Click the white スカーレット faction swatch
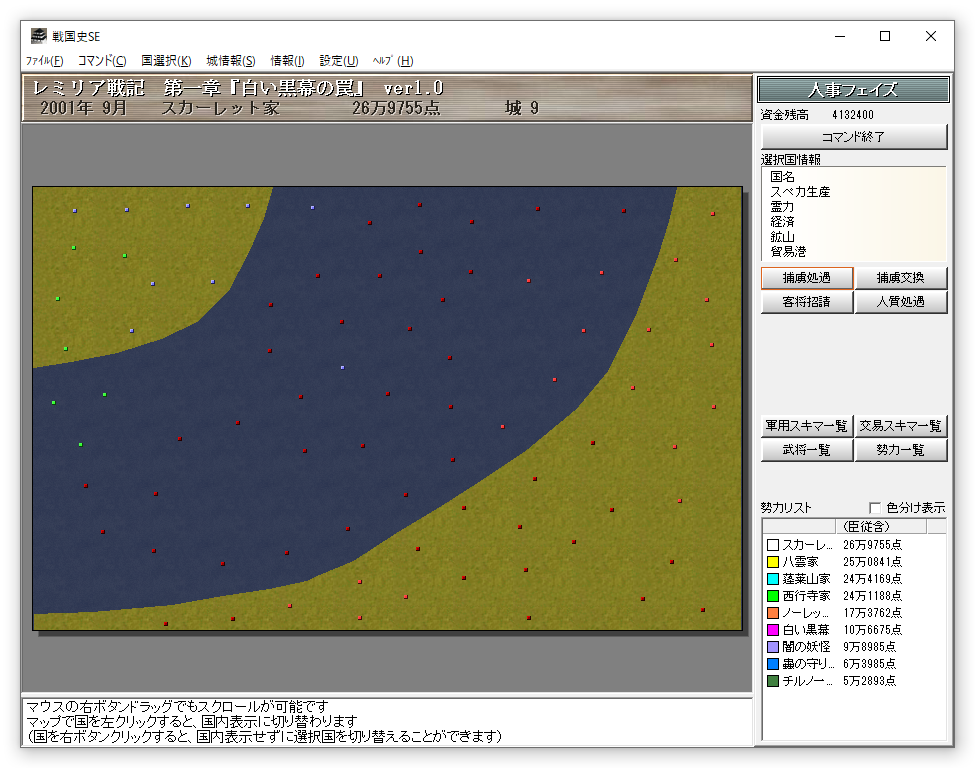 [x=772, y=546]
